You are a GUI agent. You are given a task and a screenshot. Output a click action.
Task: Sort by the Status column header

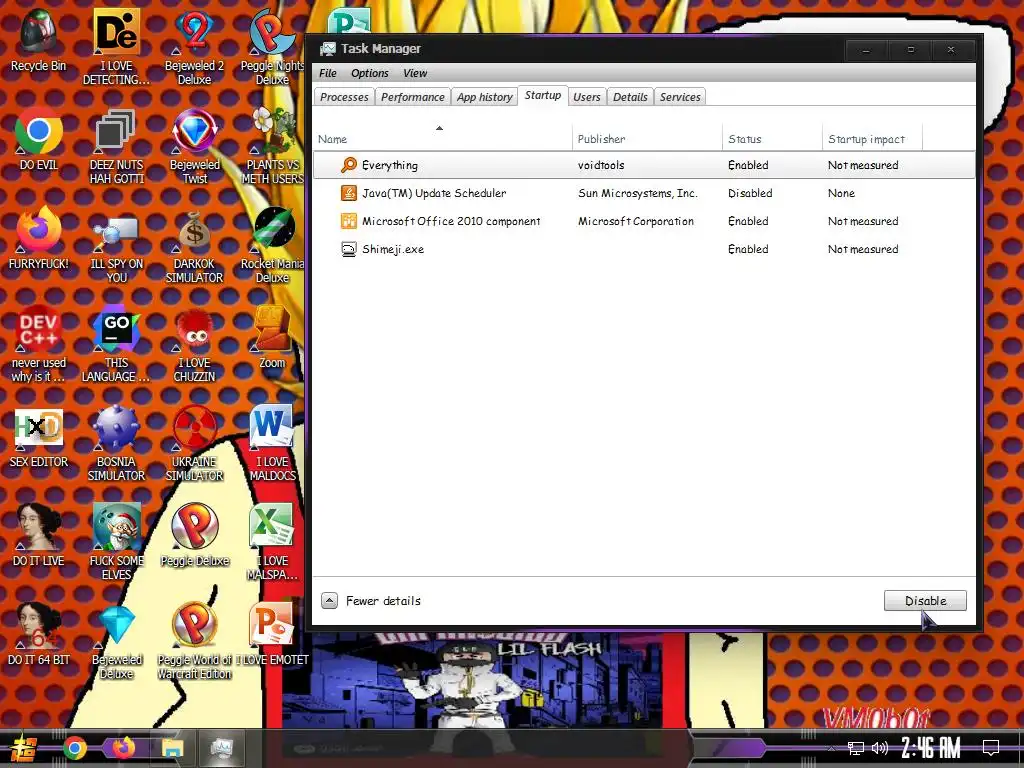tap(773, 136)
